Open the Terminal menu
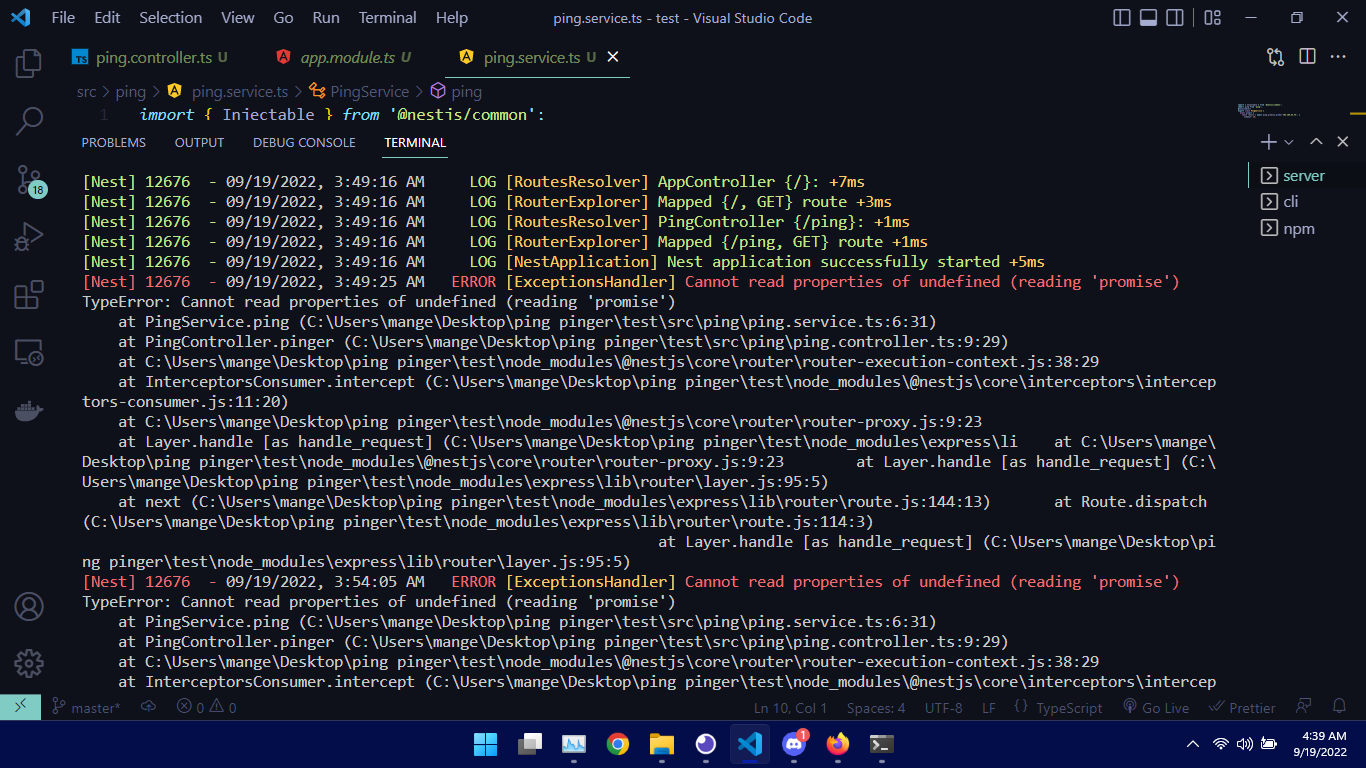This screenshot has height=768, width=1366. [x=388, y=18]
